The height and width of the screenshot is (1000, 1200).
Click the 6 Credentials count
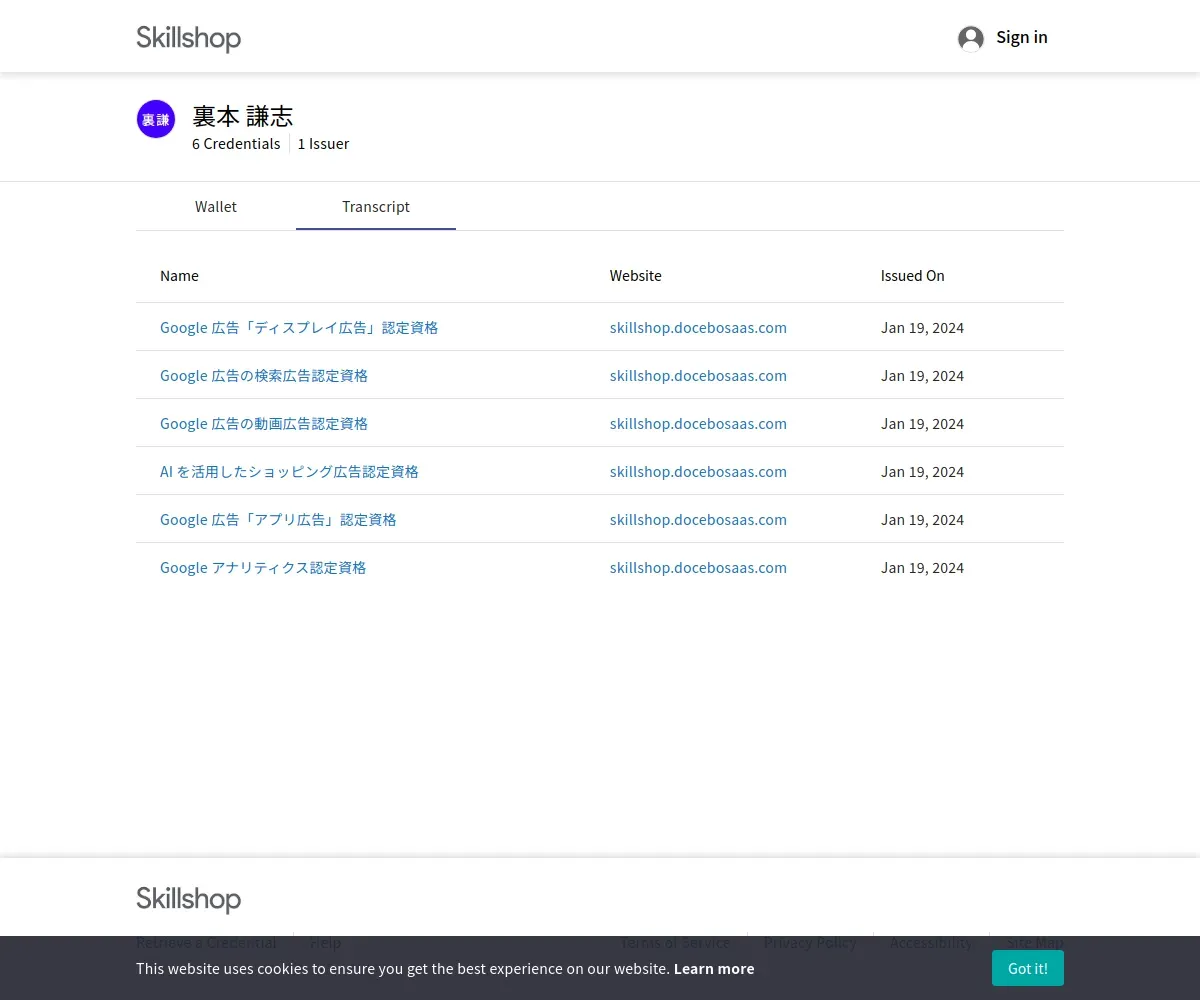pos(236,143)
